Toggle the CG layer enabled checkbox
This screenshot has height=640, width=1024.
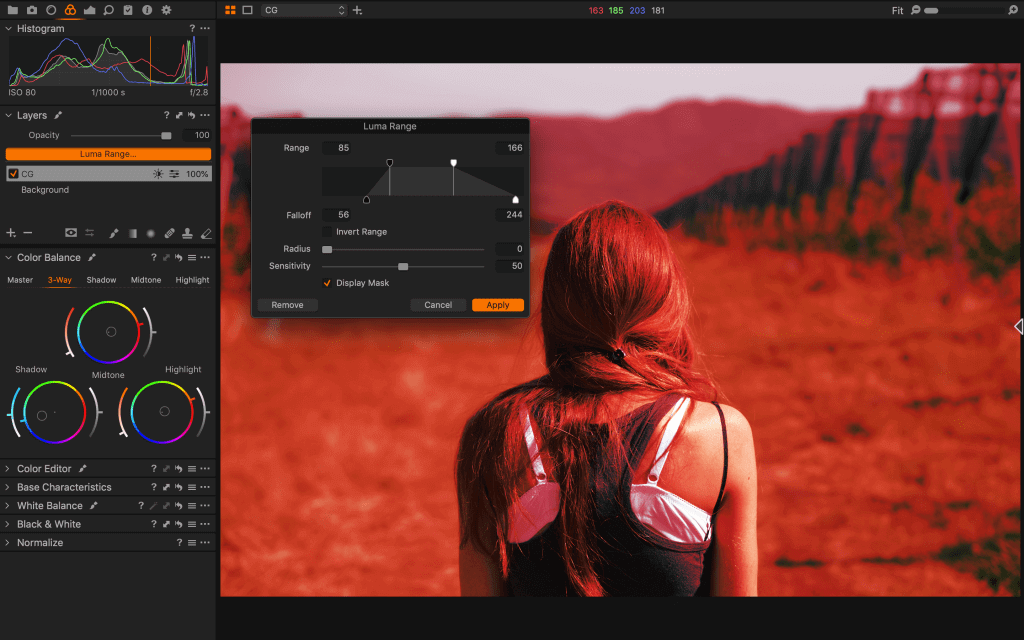click(x=12, y=172)
